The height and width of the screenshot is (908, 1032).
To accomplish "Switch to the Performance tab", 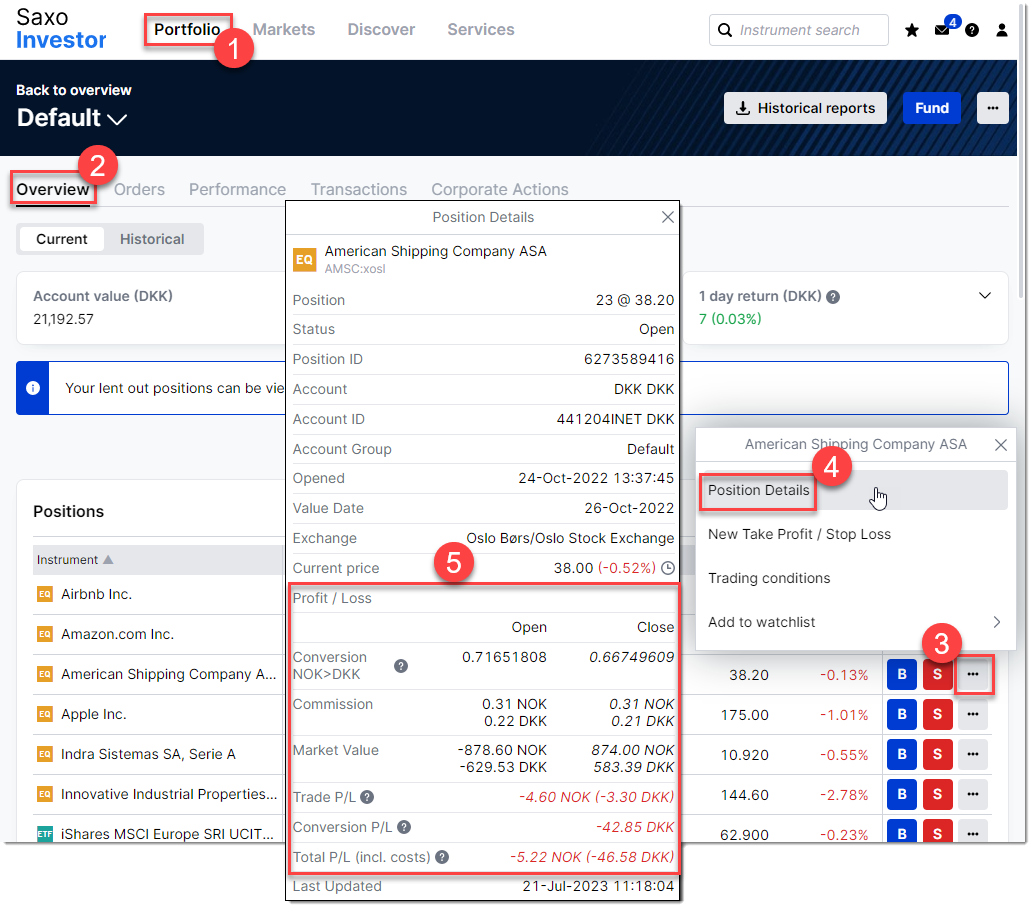I will tap(238, 189).
